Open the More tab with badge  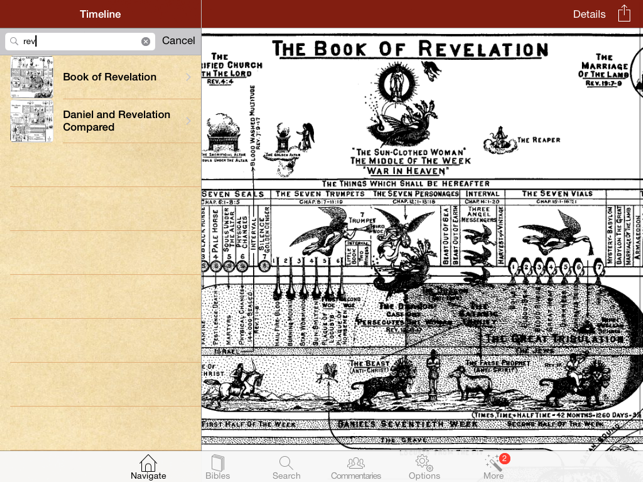(494, 466)
